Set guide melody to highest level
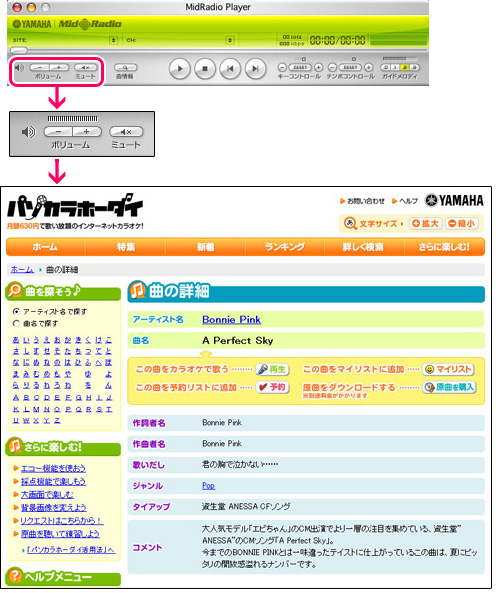The height and width of the screenshot is (593, 500). (x=415, y=68)
